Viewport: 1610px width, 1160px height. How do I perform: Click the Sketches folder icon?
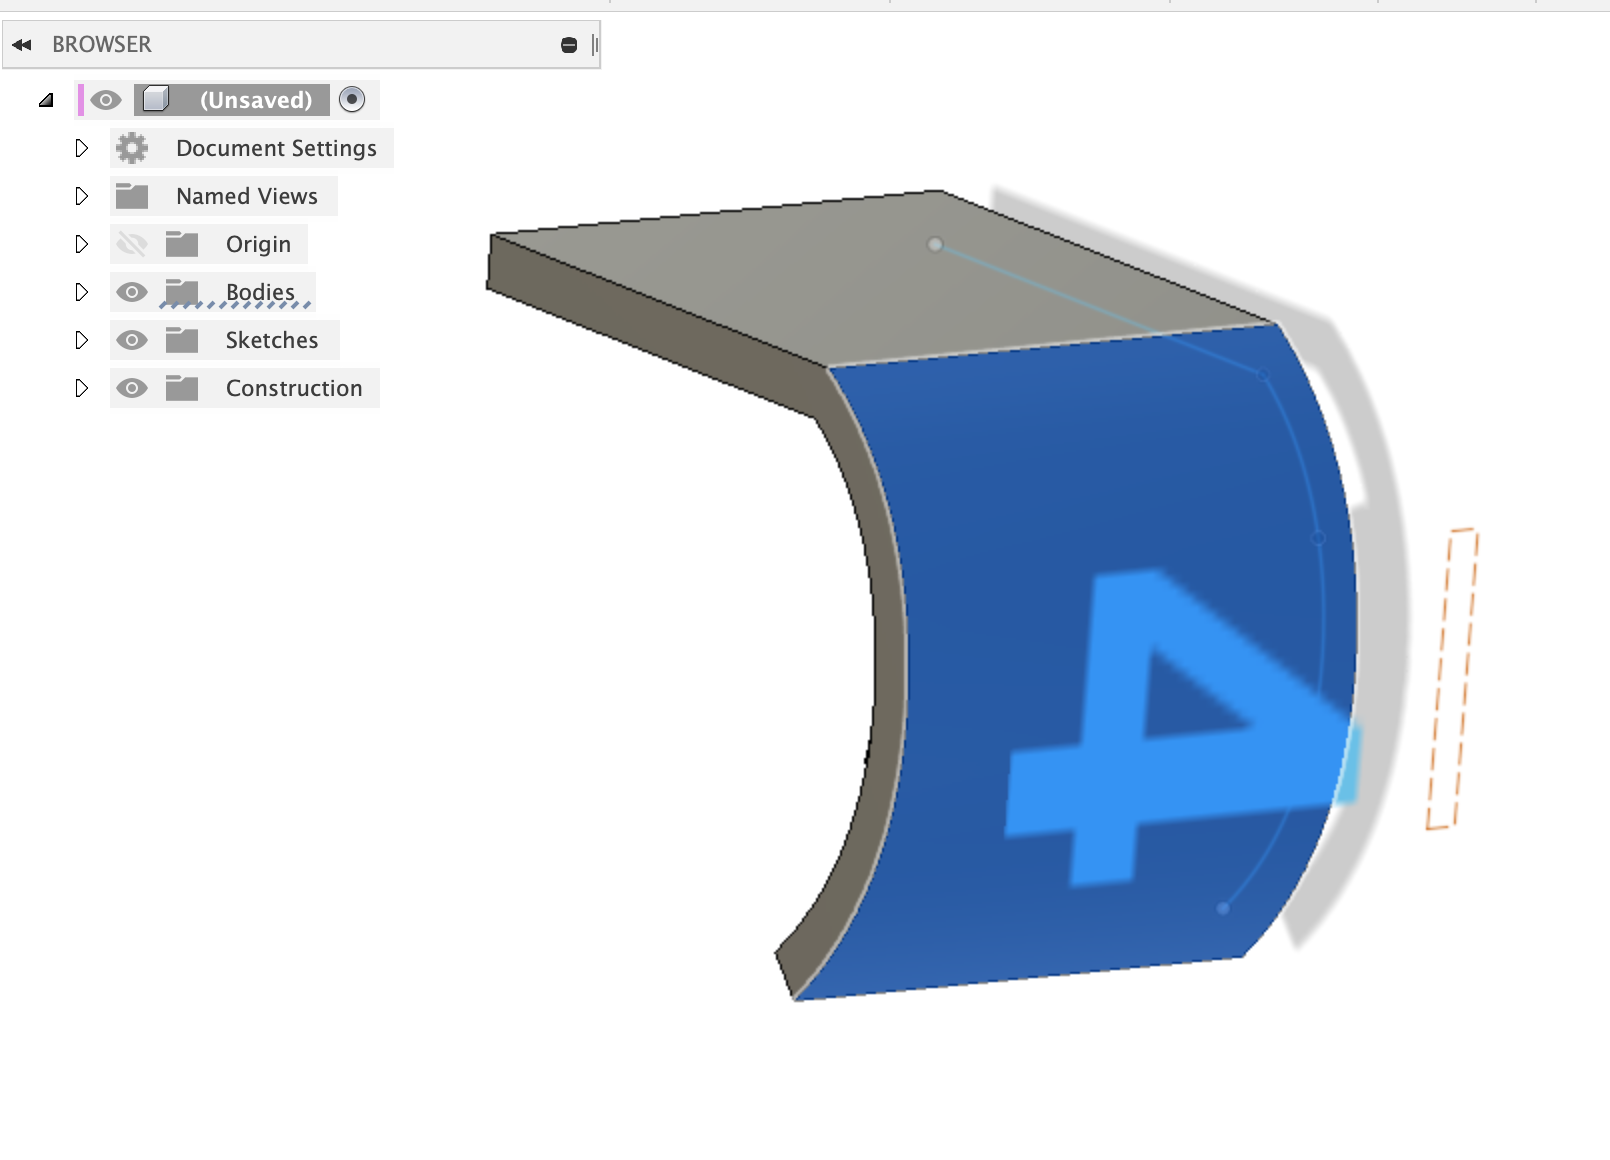coord(182,340)
